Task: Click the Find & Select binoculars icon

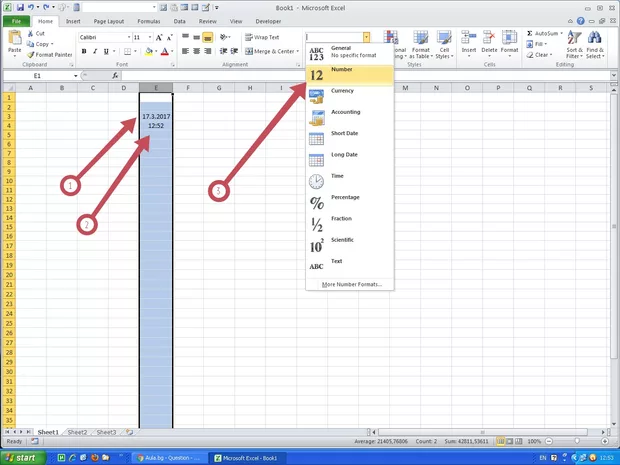Action: coord(594,38)
